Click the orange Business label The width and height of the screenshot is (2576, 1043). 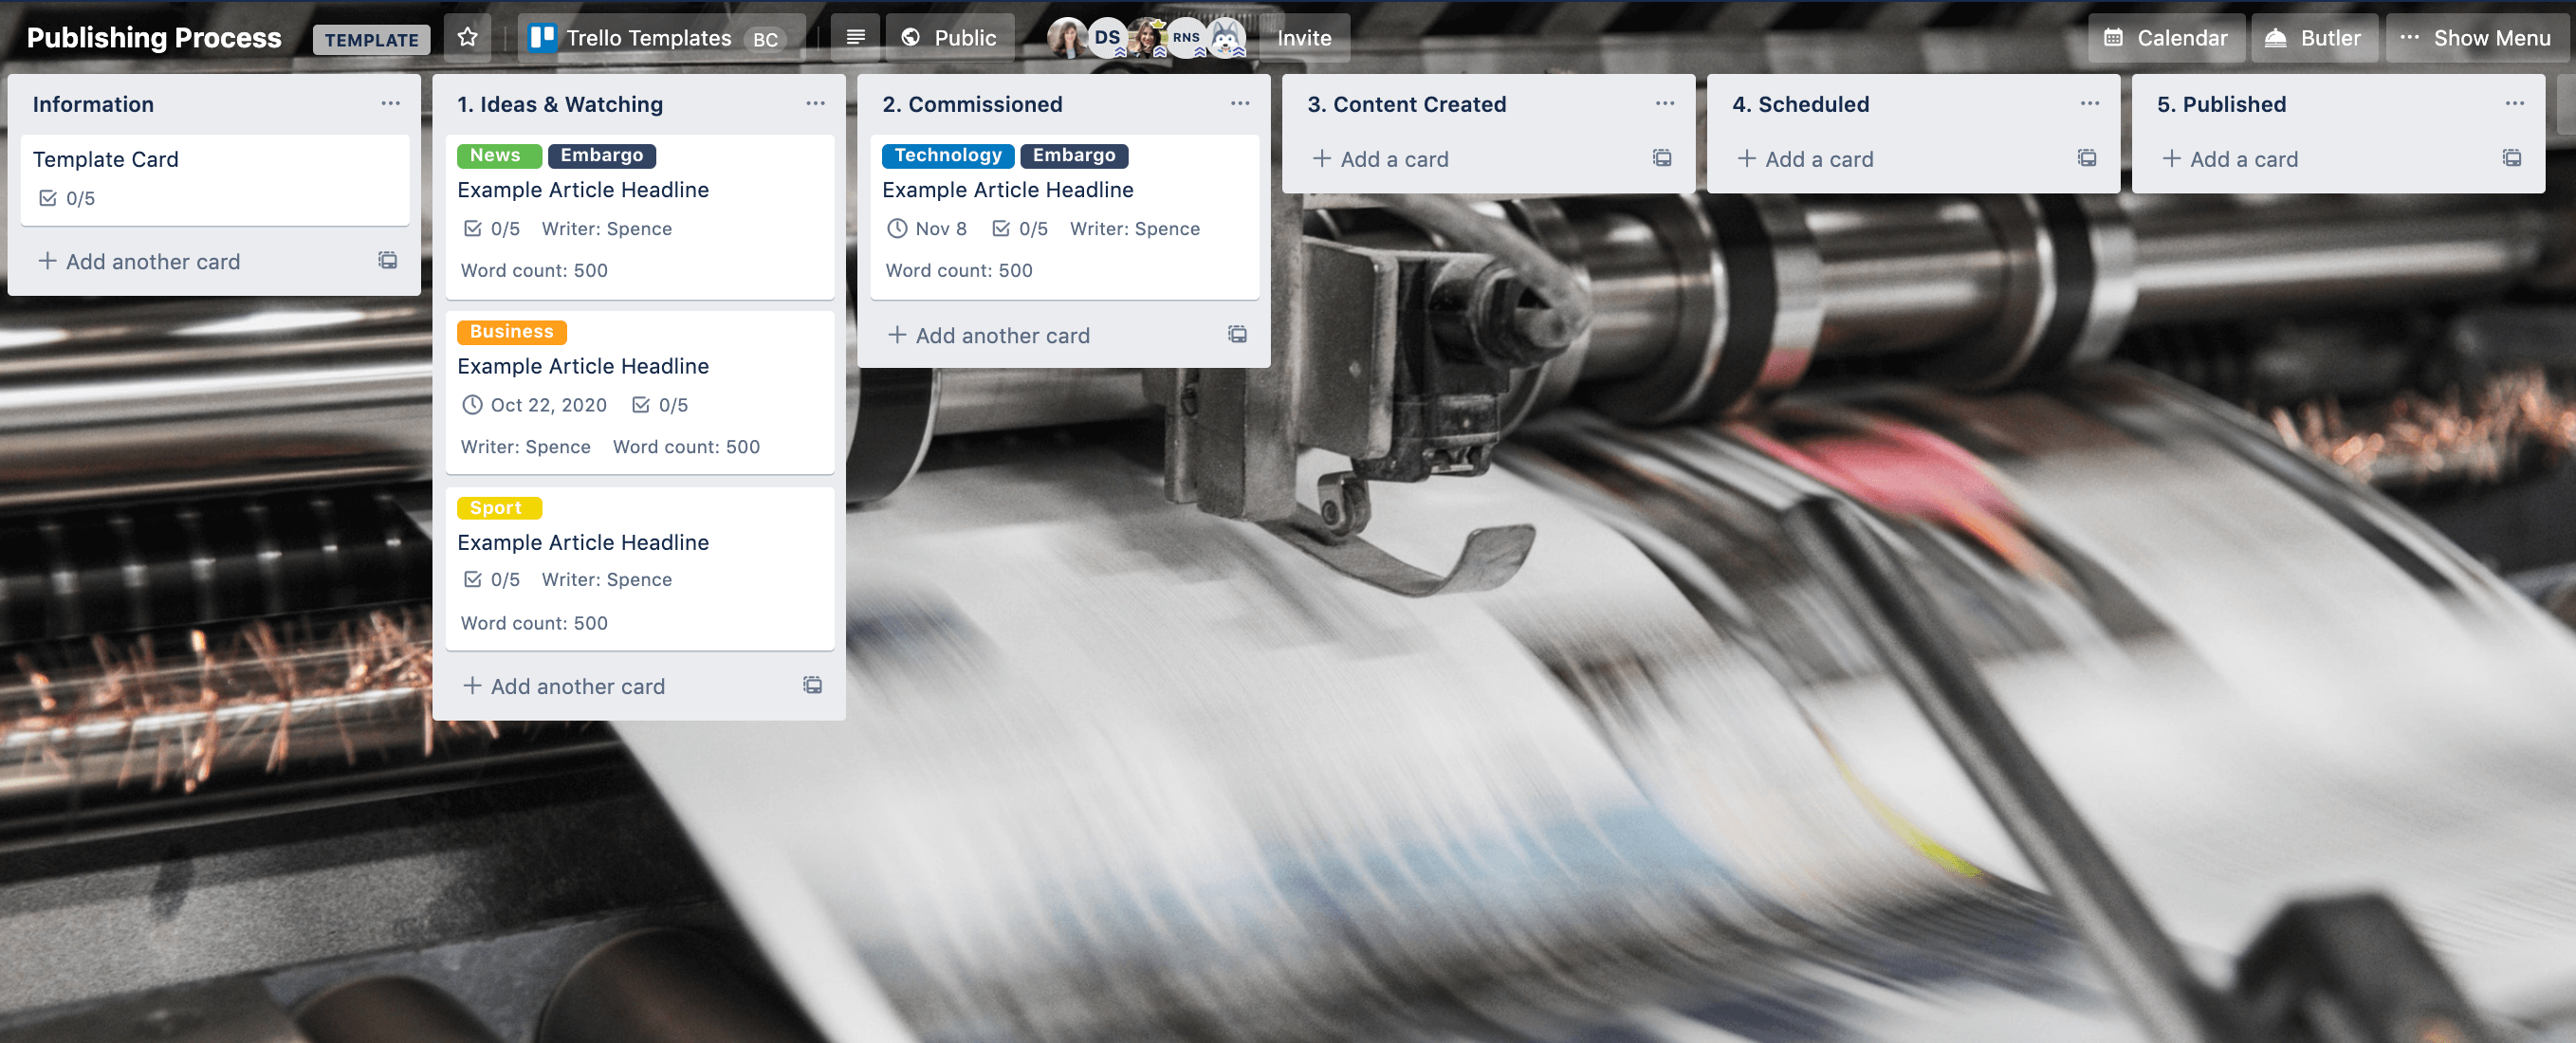tap(512, 332)
